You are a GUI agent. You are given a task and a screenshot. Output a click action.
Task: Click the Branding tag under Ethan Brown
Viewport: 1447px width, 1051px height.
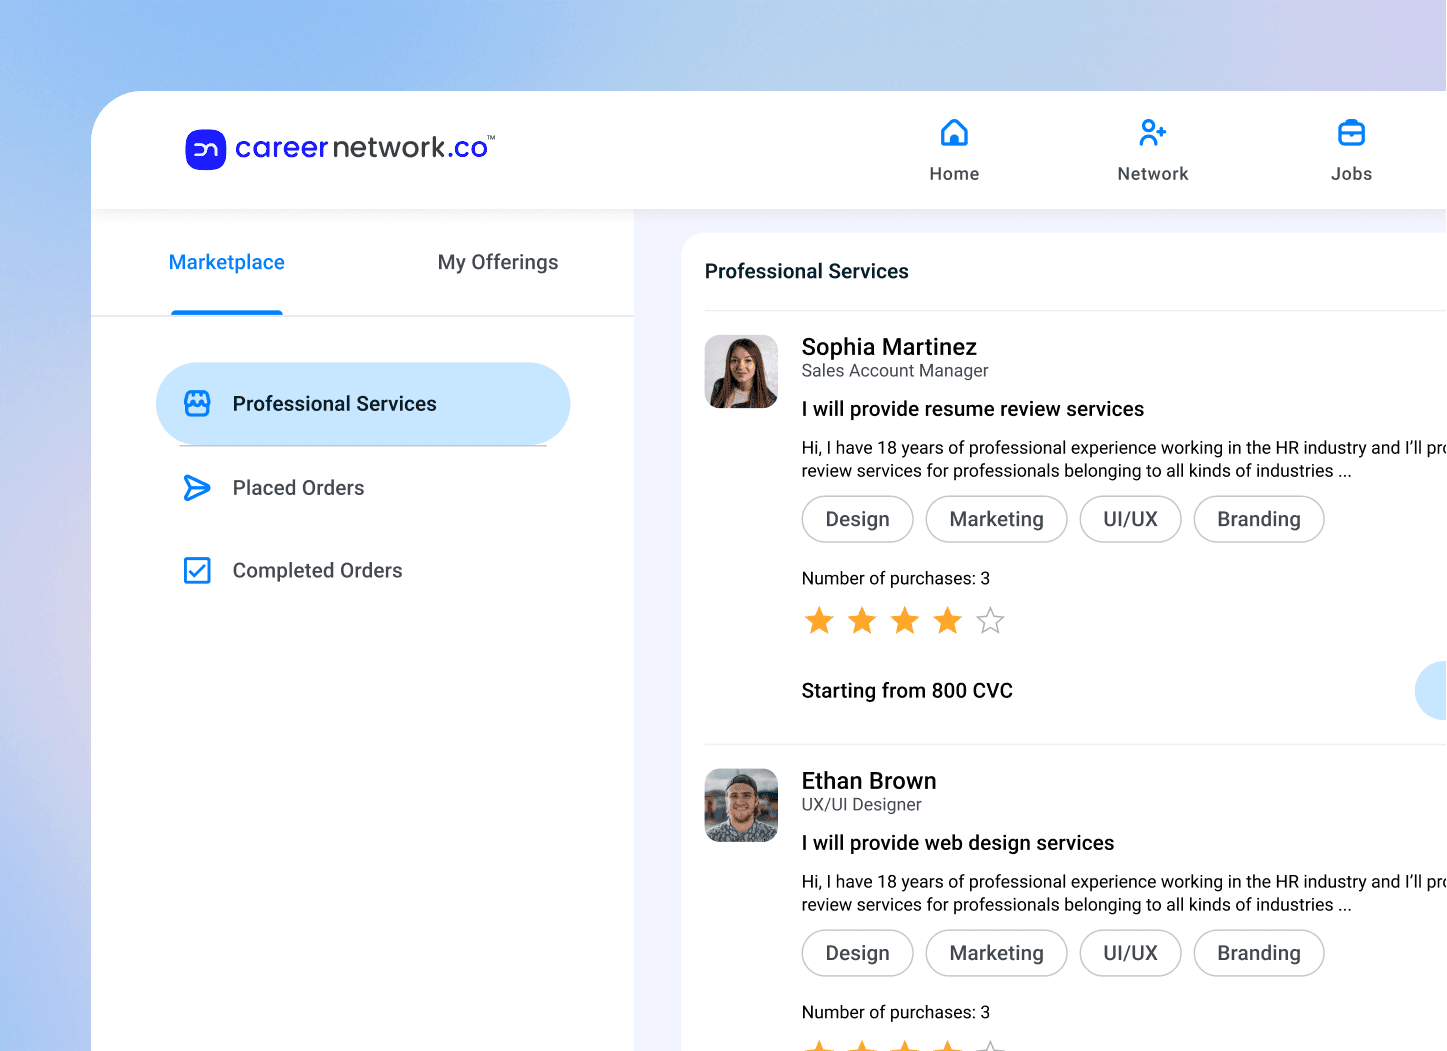(x=1259, y=953)
